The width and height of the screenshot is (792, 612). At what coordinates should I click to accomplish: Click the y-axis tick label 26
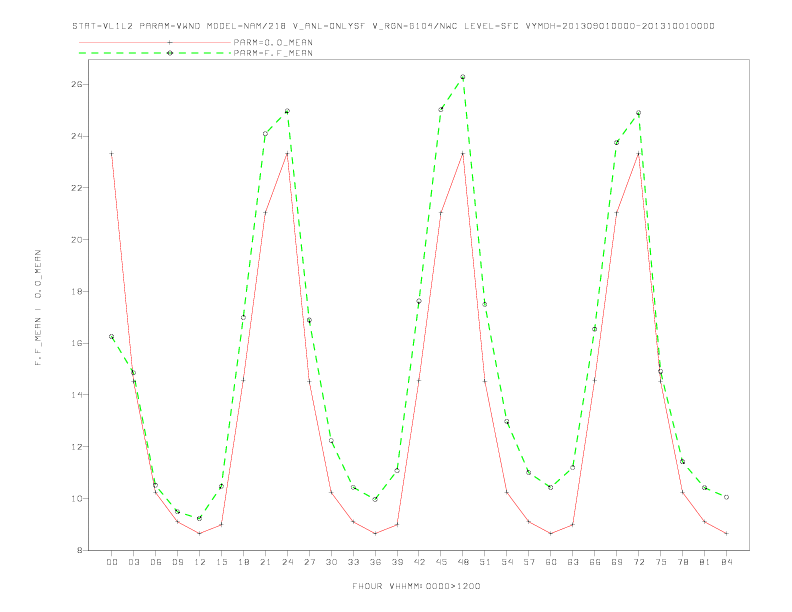tap(76, 84)
